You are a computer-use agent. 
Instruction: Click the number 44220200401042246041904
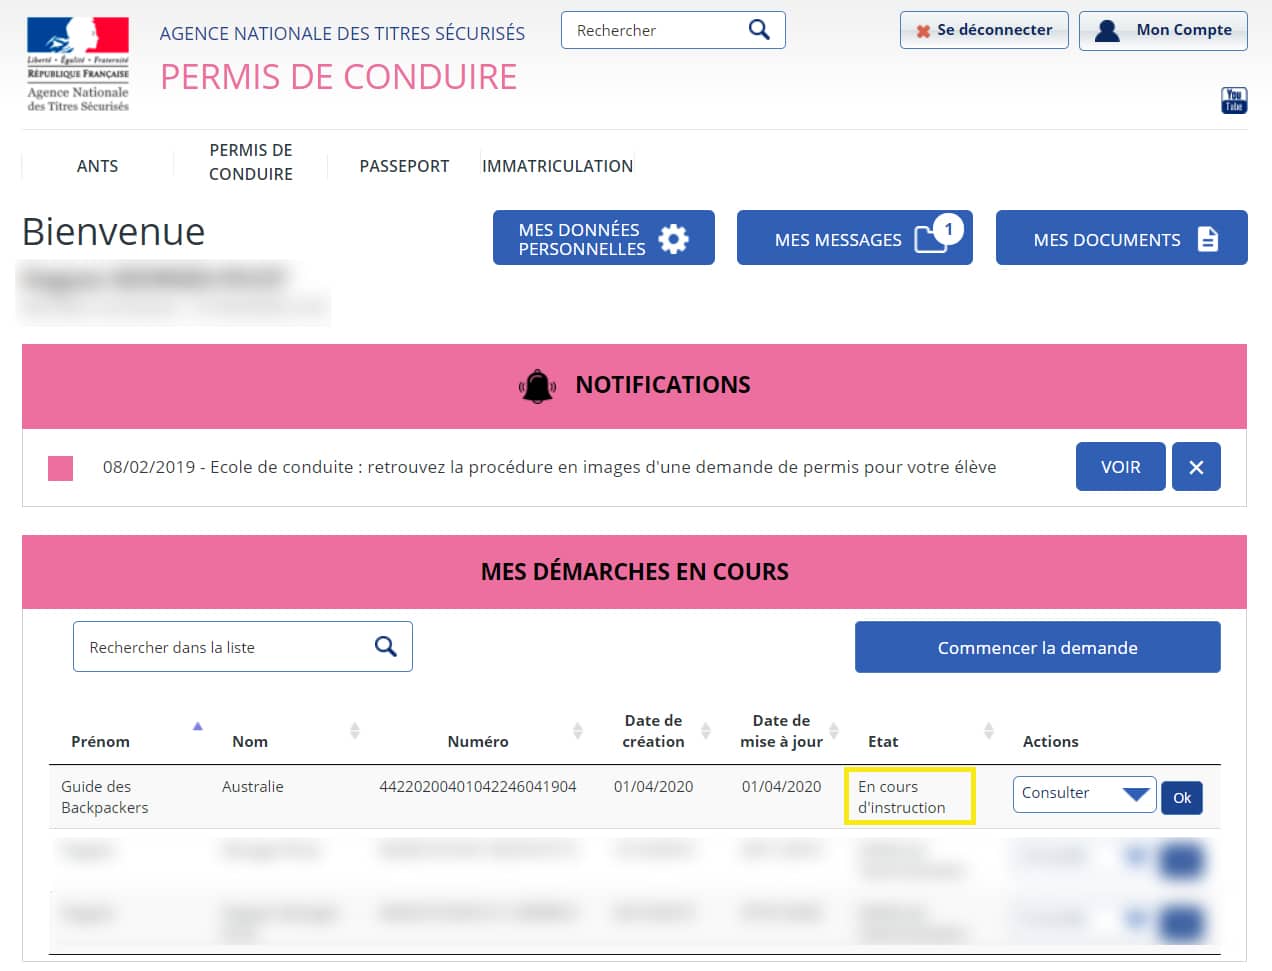coord(478,787)
